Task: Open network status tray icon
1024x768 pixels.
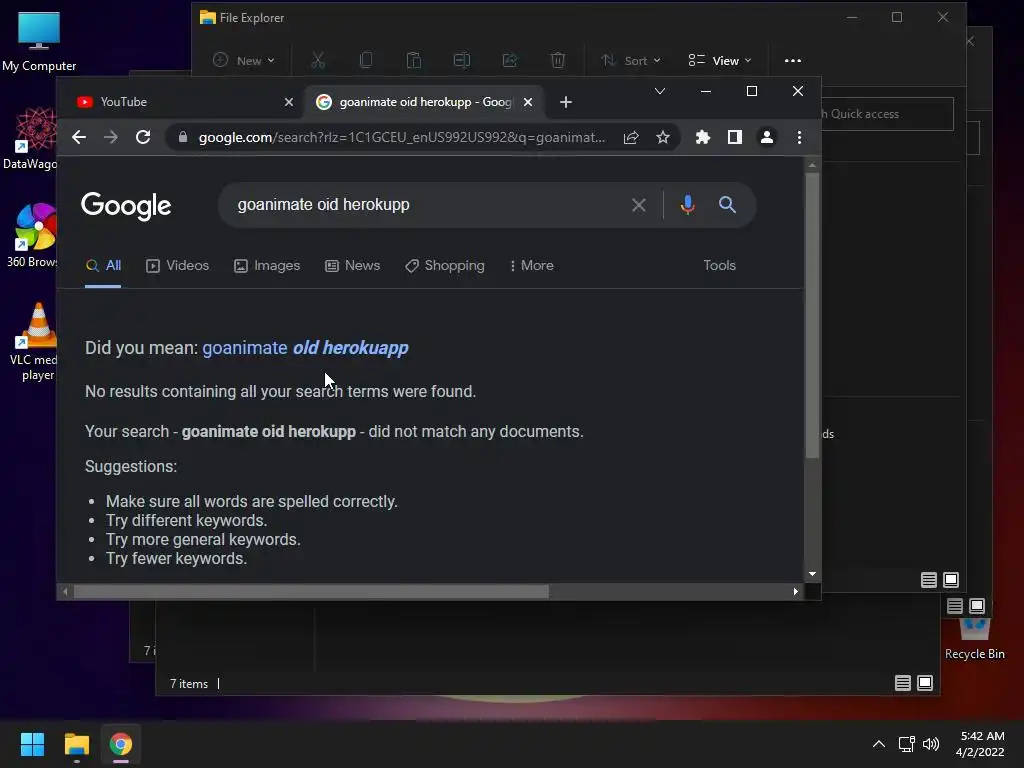Action: [x=906, y=744]
